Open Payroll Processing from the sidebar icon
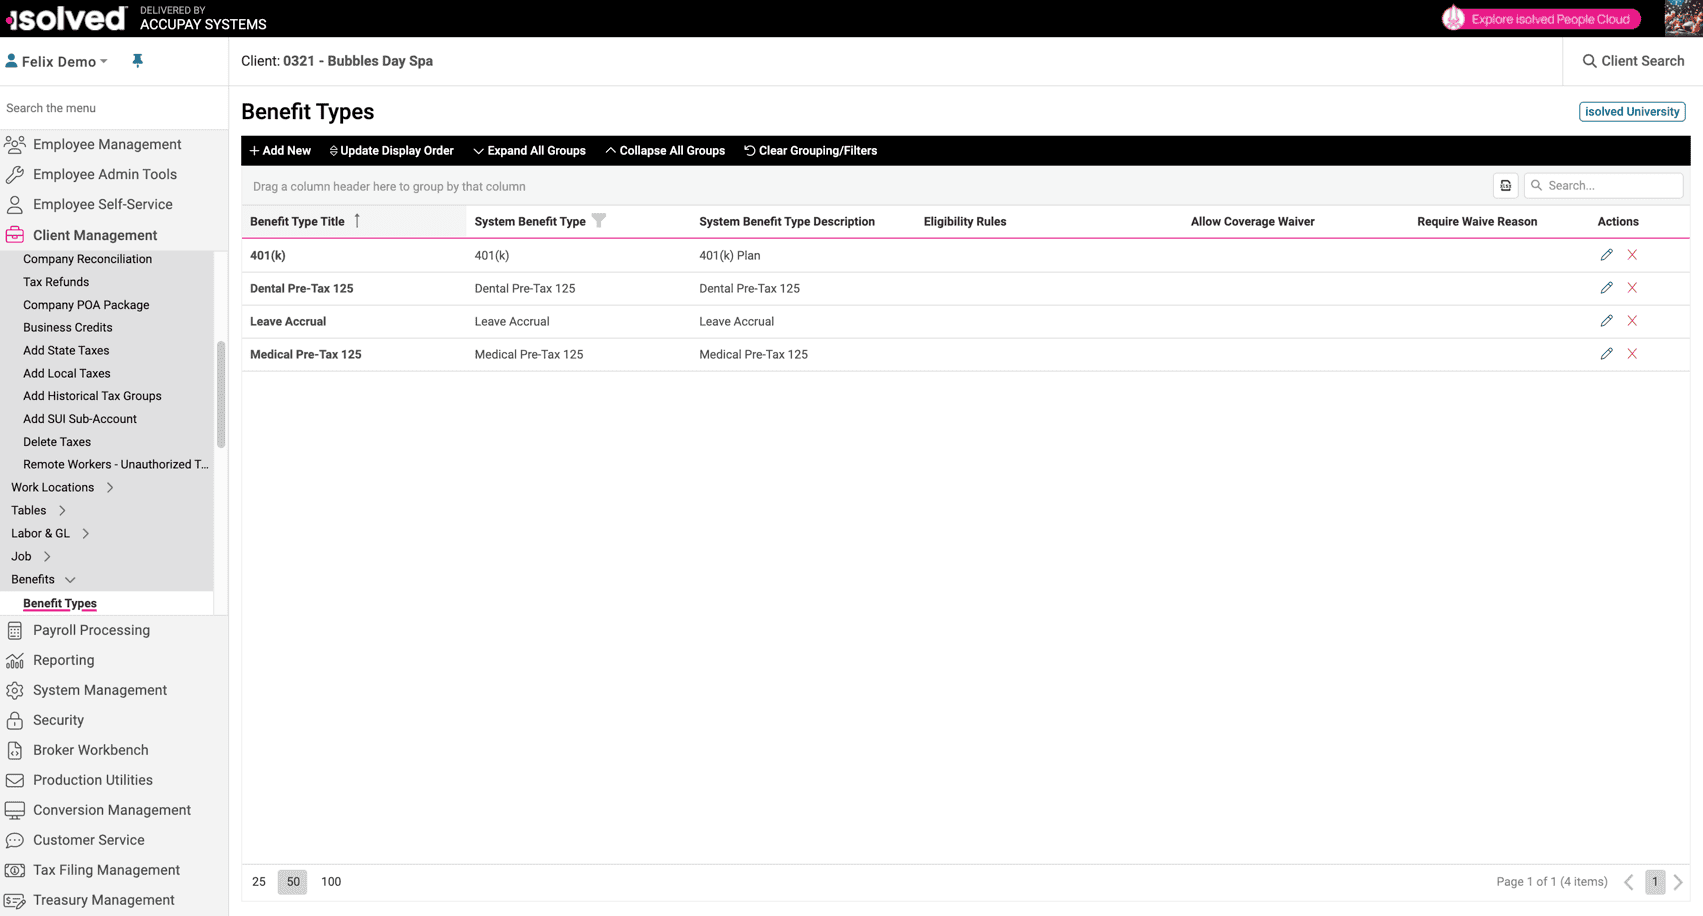This screenshot has width=1703, height=916. click(x=14, y=630)
